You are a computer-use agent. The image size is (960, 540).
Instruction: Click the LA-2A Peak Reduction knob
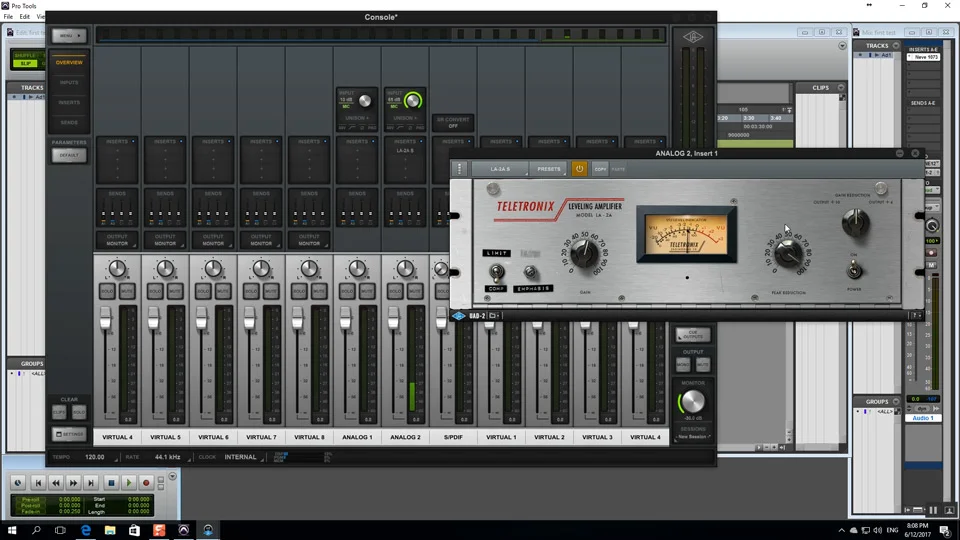click(788, 252)
